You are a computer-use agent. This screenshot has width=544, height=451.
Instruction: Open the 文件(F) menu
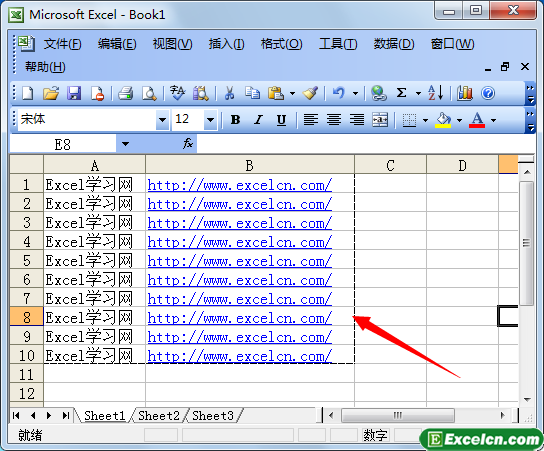pos(62,44)
